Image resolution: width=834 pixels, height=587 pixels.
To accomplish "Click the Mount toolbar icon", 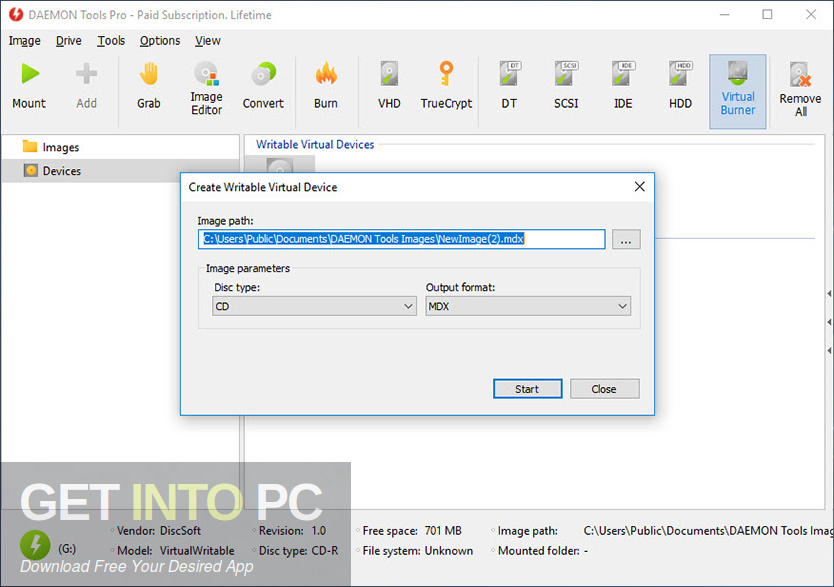I will pyautogui.click(x=29, y=87).
